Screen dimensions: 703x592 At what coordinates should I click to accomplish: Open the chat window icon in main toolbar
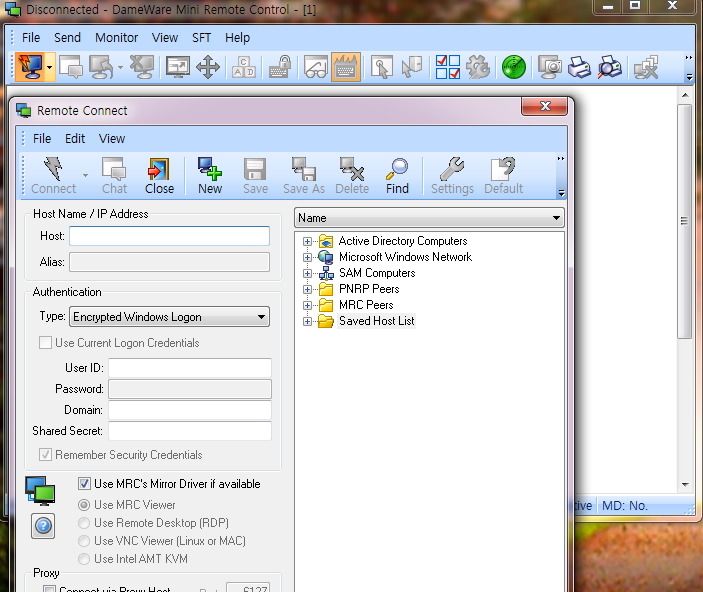tap(71, 67)
